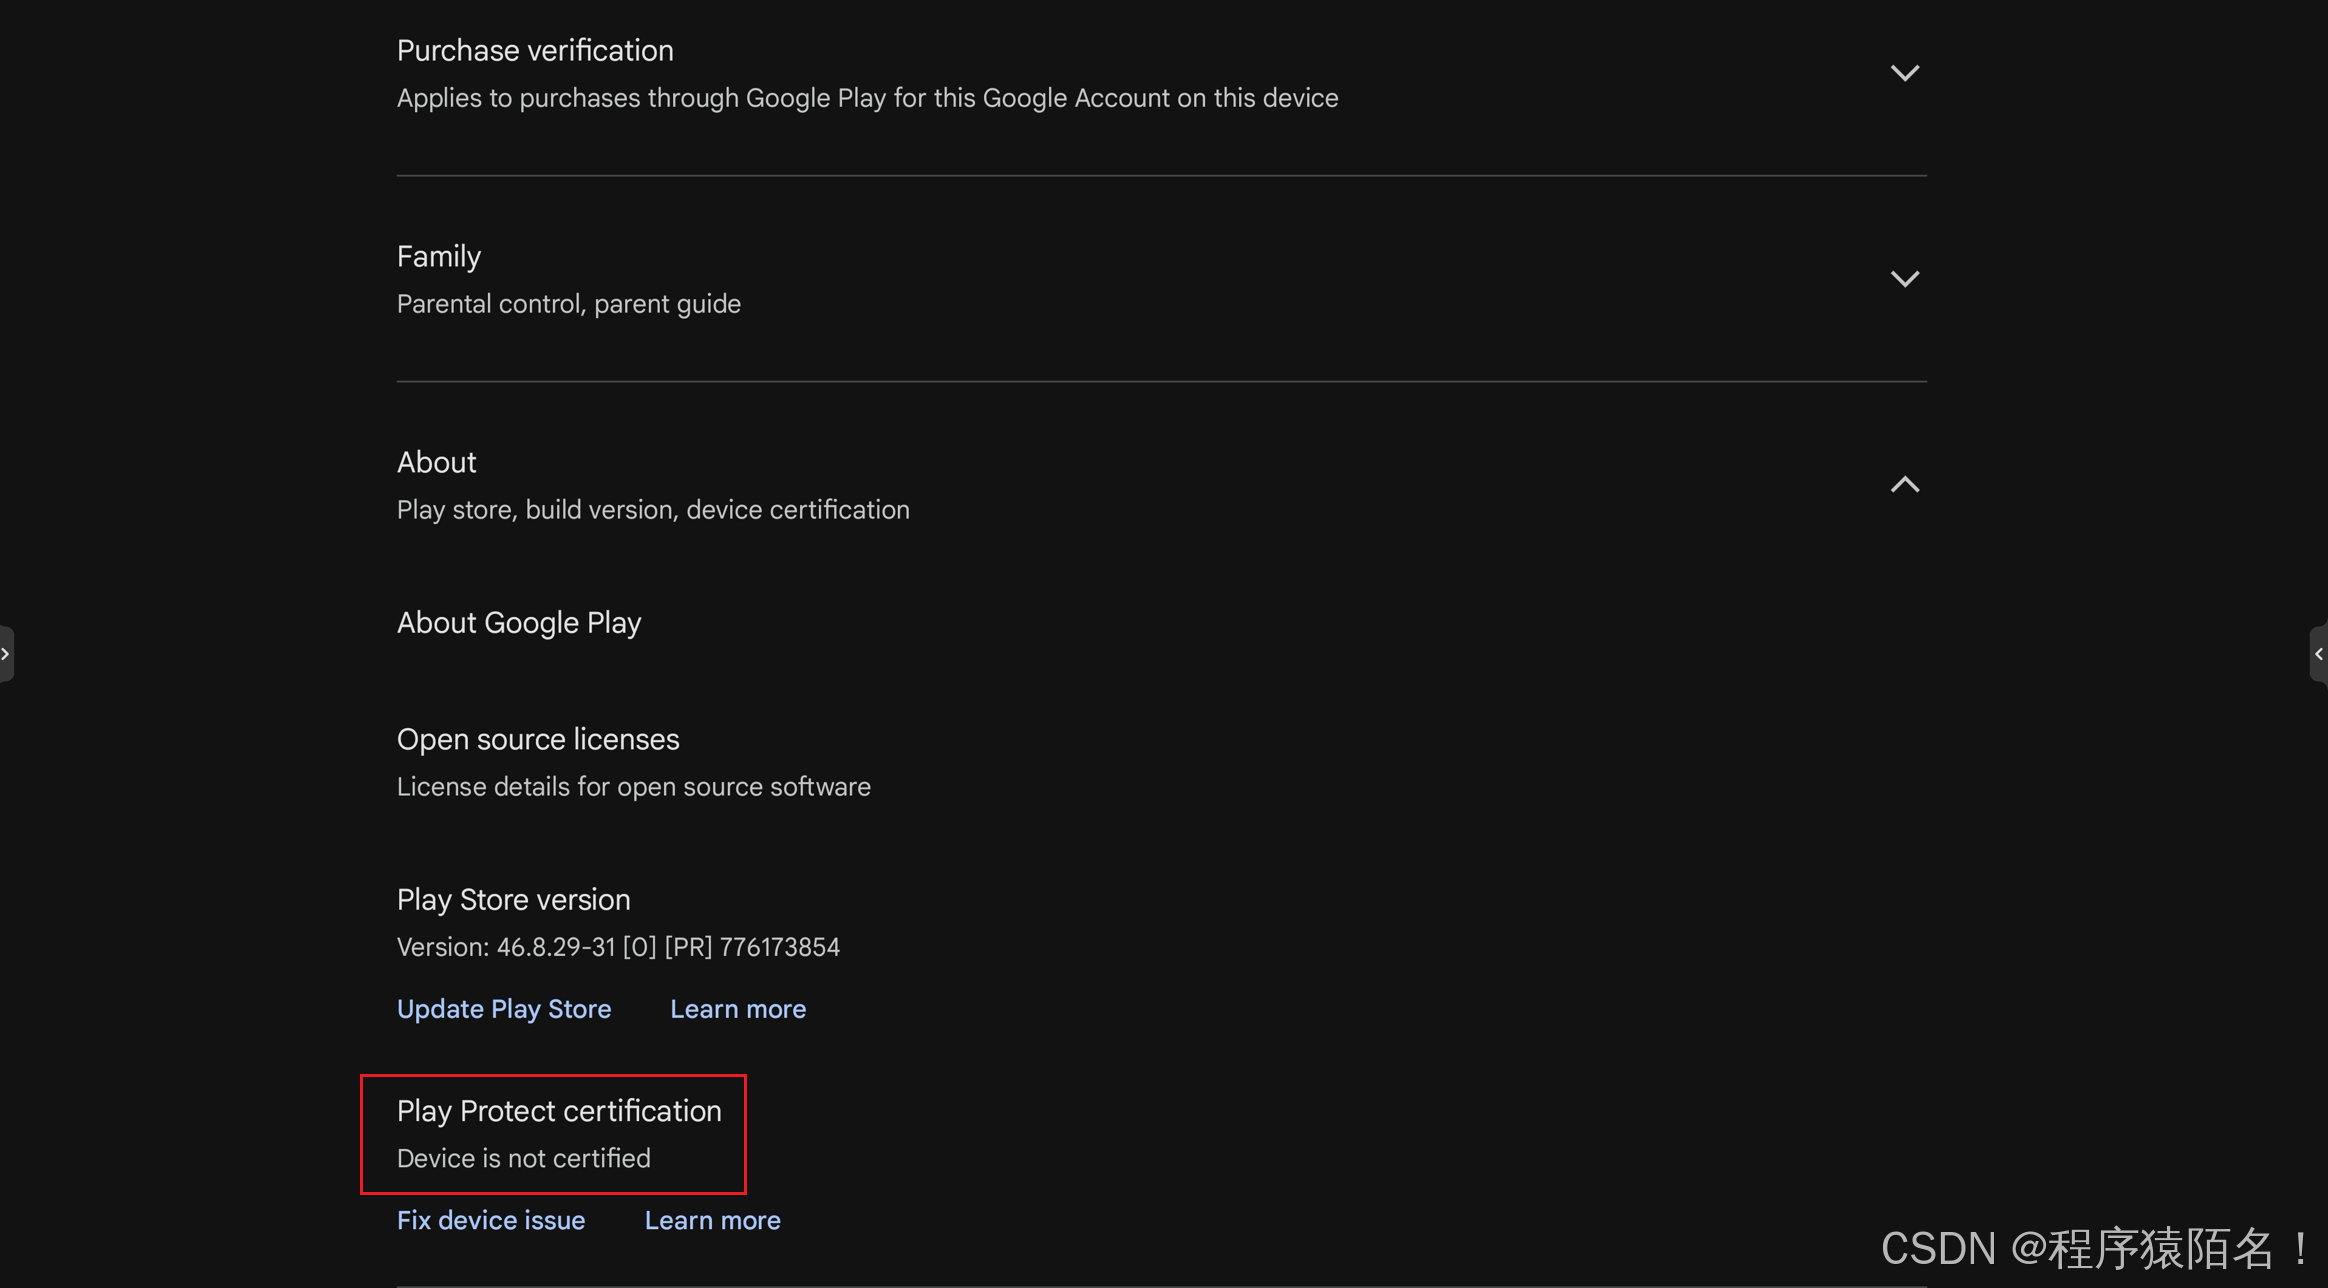2328x1288 pixels.
Task: Click the Purchase verification heading
Action: click(x=534, y=51)
